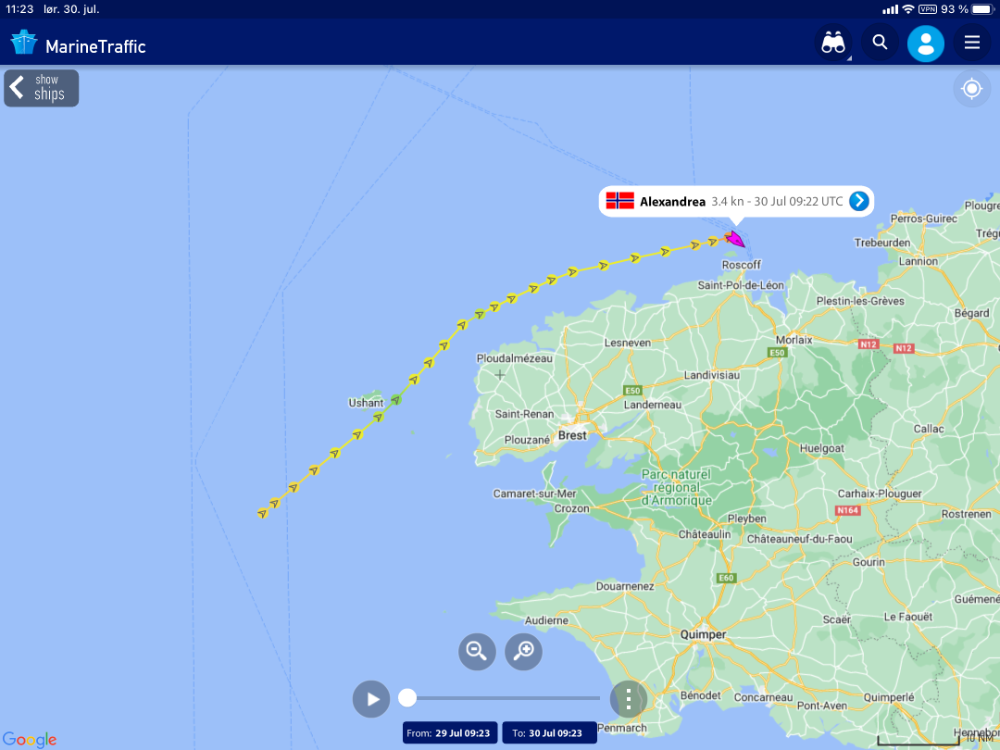
Task: Click the green track arrow near Ushant
Action: (x=395, y=400)
